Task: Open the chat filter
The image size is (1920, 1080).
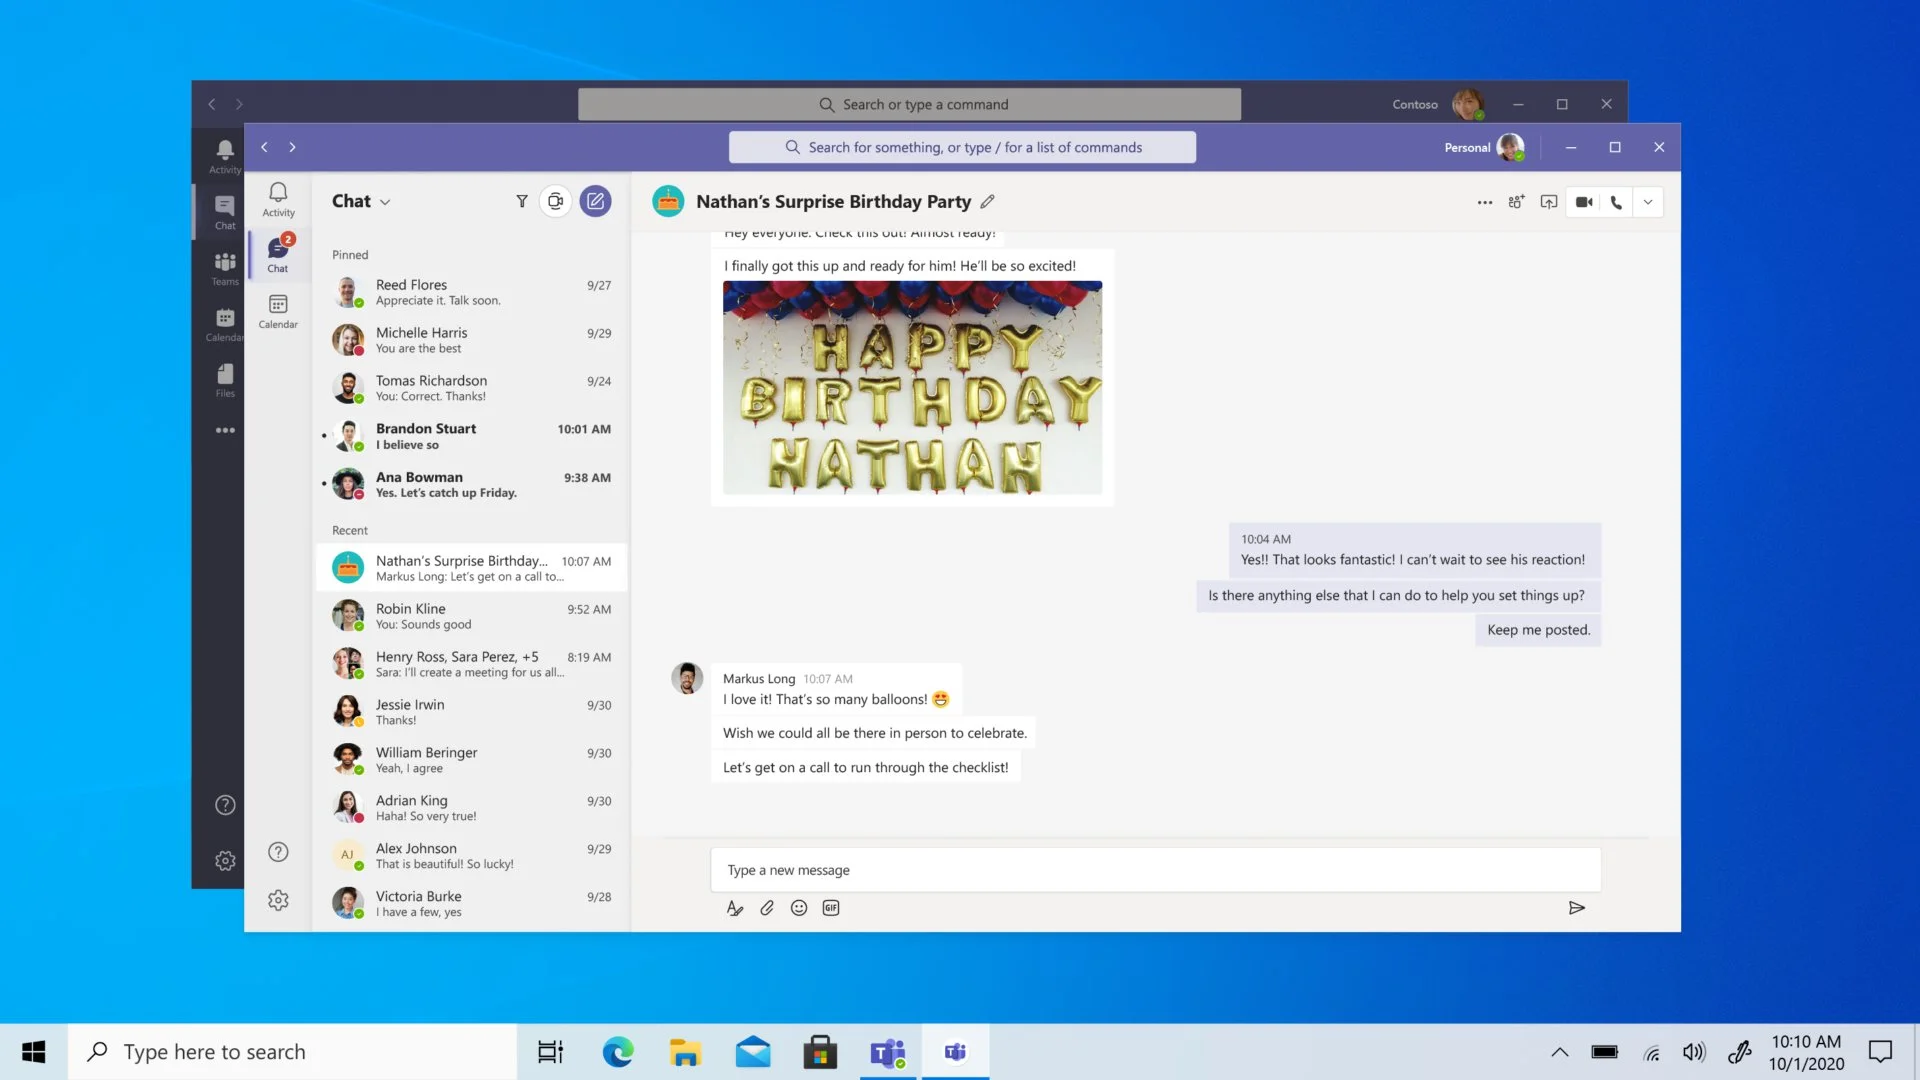Action: [522, 201]
